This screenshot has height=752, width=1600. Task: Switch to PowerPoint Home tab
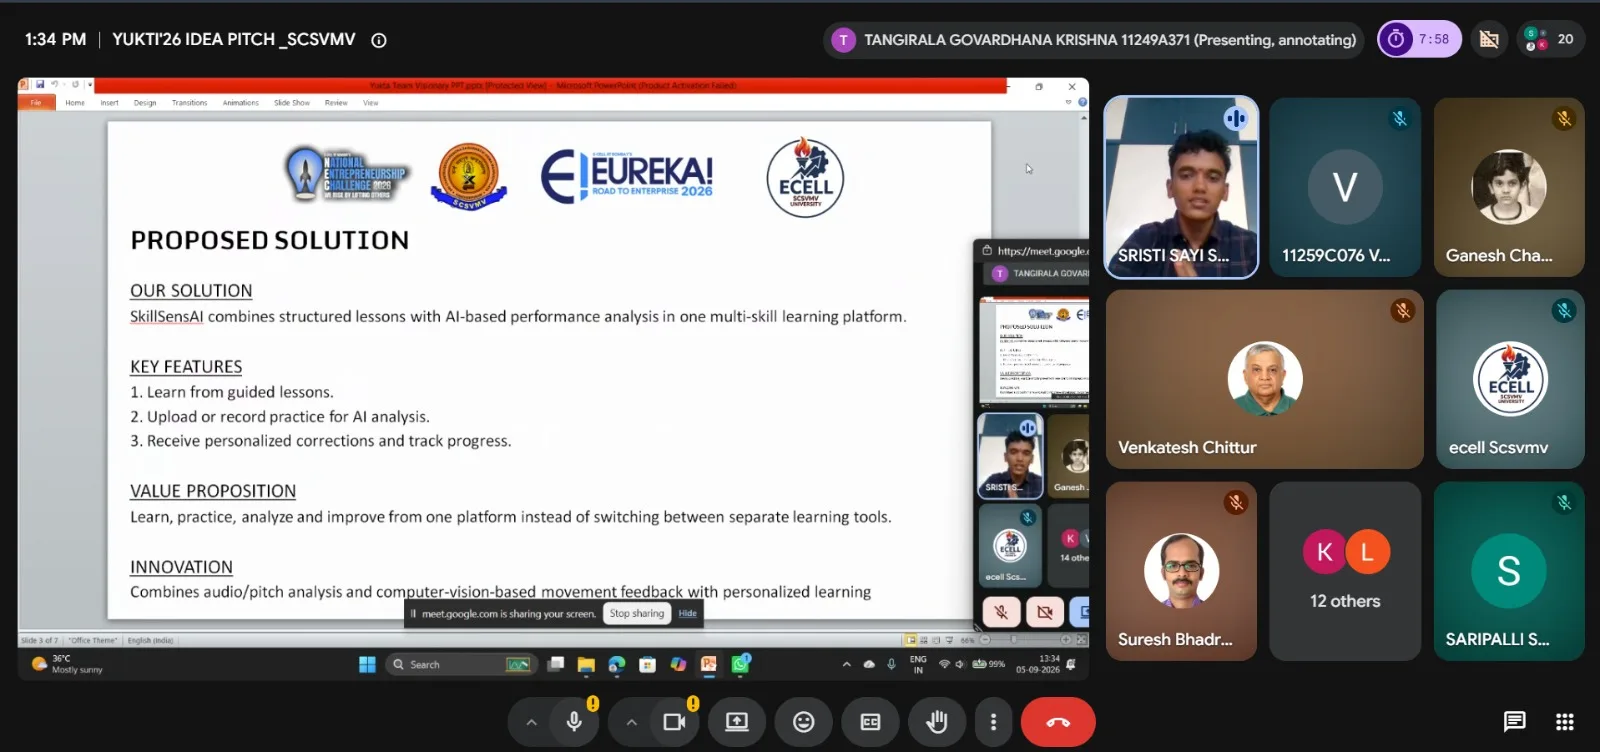pyautogui.click(x=75, y=102)
